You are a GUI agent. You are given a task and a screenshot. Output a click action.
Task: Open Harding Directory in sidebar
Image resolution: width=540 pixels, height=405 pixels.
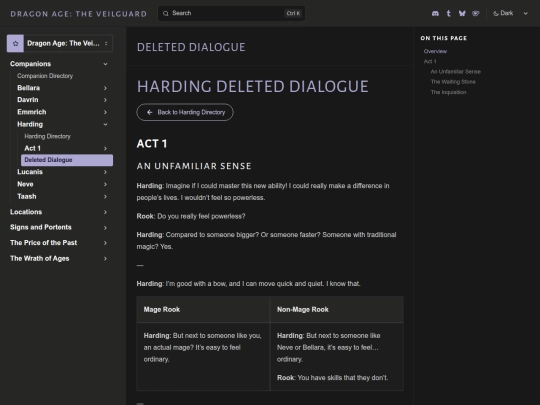point(48,136)
